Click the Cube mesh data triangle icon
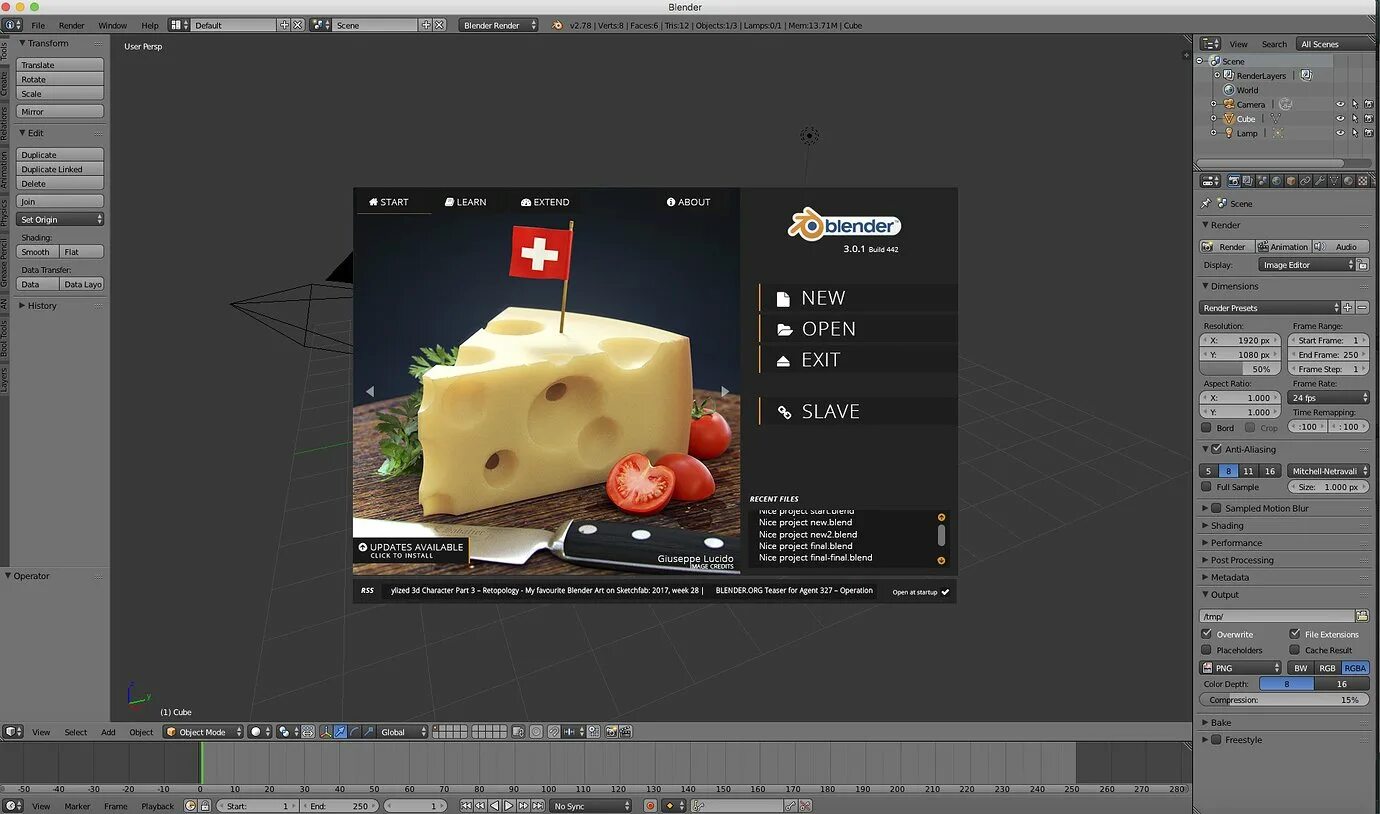1380x814 pixels. pyautogui.click(x=1276, y=118)
